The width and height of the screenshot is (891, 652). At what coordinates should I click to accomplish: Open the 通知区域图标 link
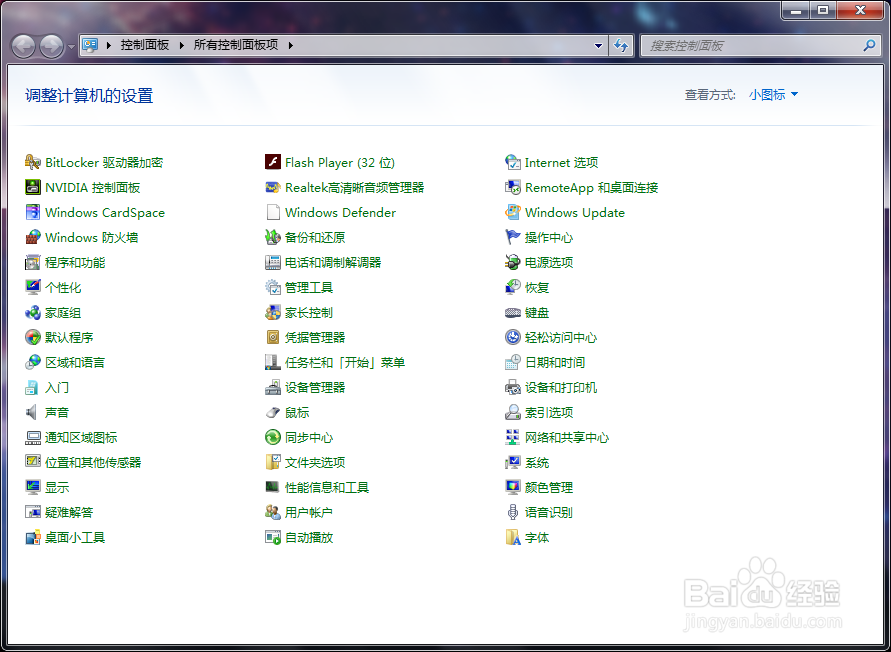[x=81, y=438]
